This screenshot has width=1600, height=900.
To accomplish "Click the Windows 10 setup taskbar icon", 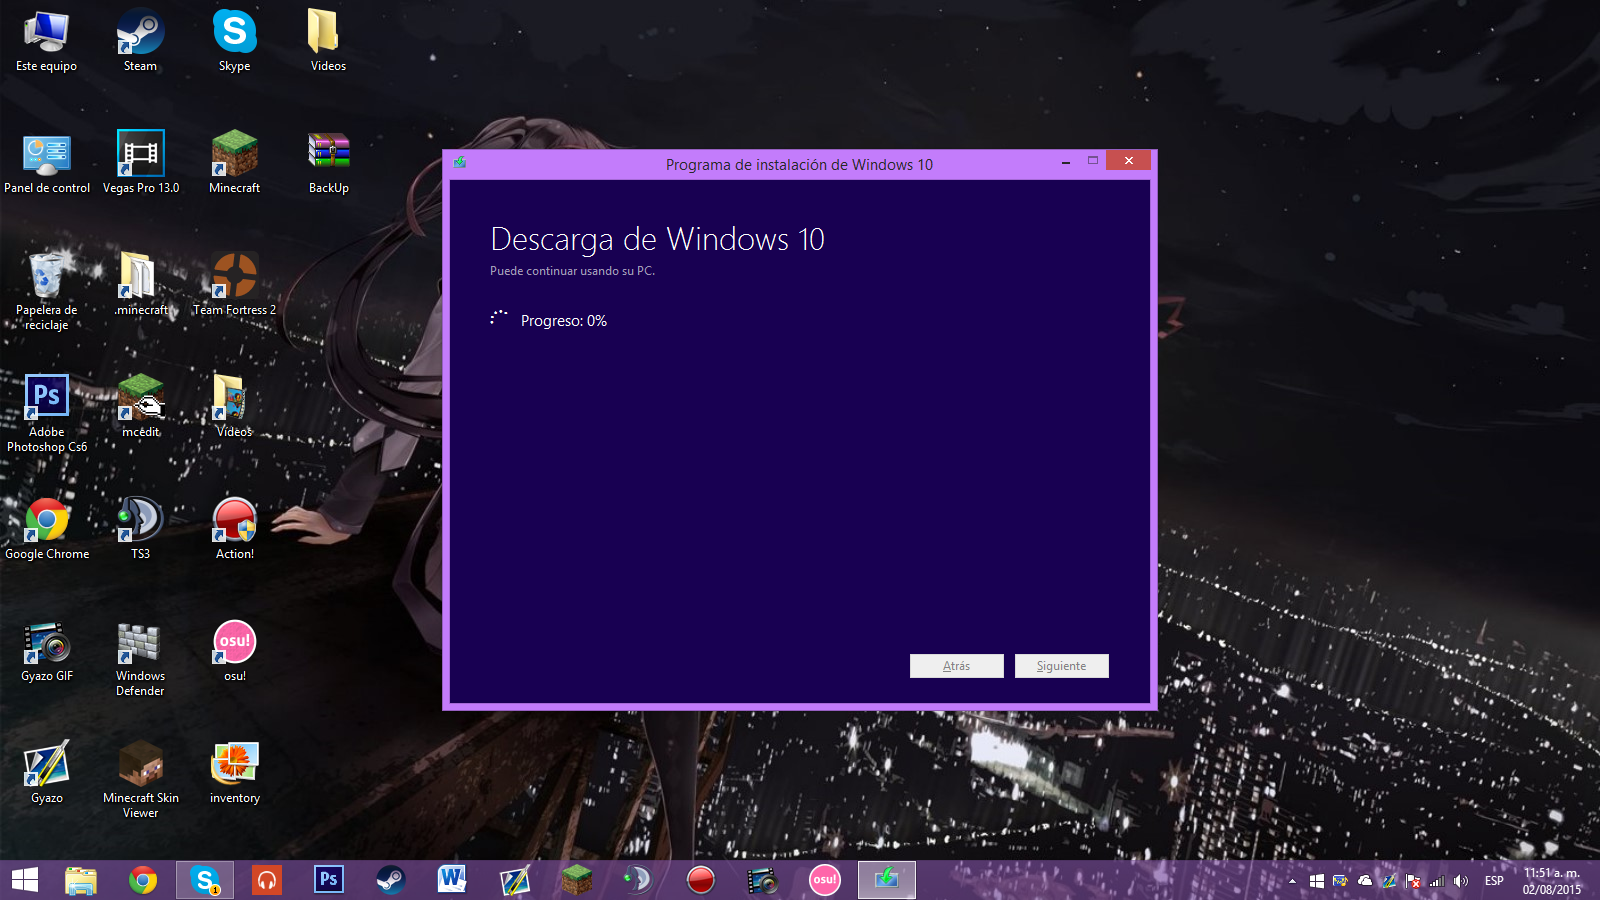I will point(886,880).
